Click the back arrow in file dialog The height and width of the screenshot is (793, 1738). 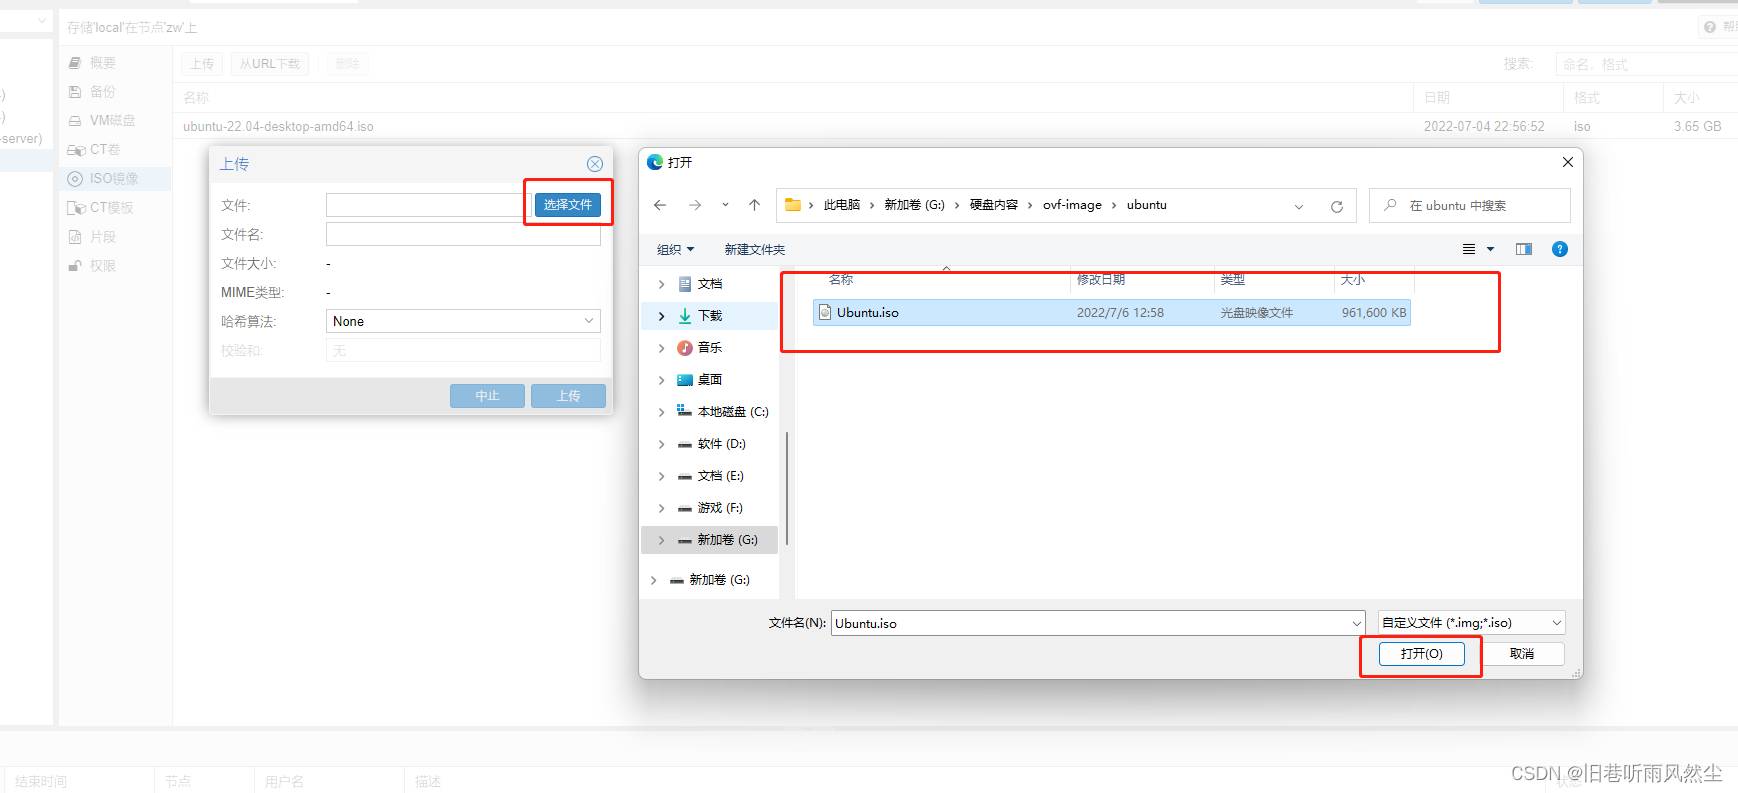coord(660,205)
